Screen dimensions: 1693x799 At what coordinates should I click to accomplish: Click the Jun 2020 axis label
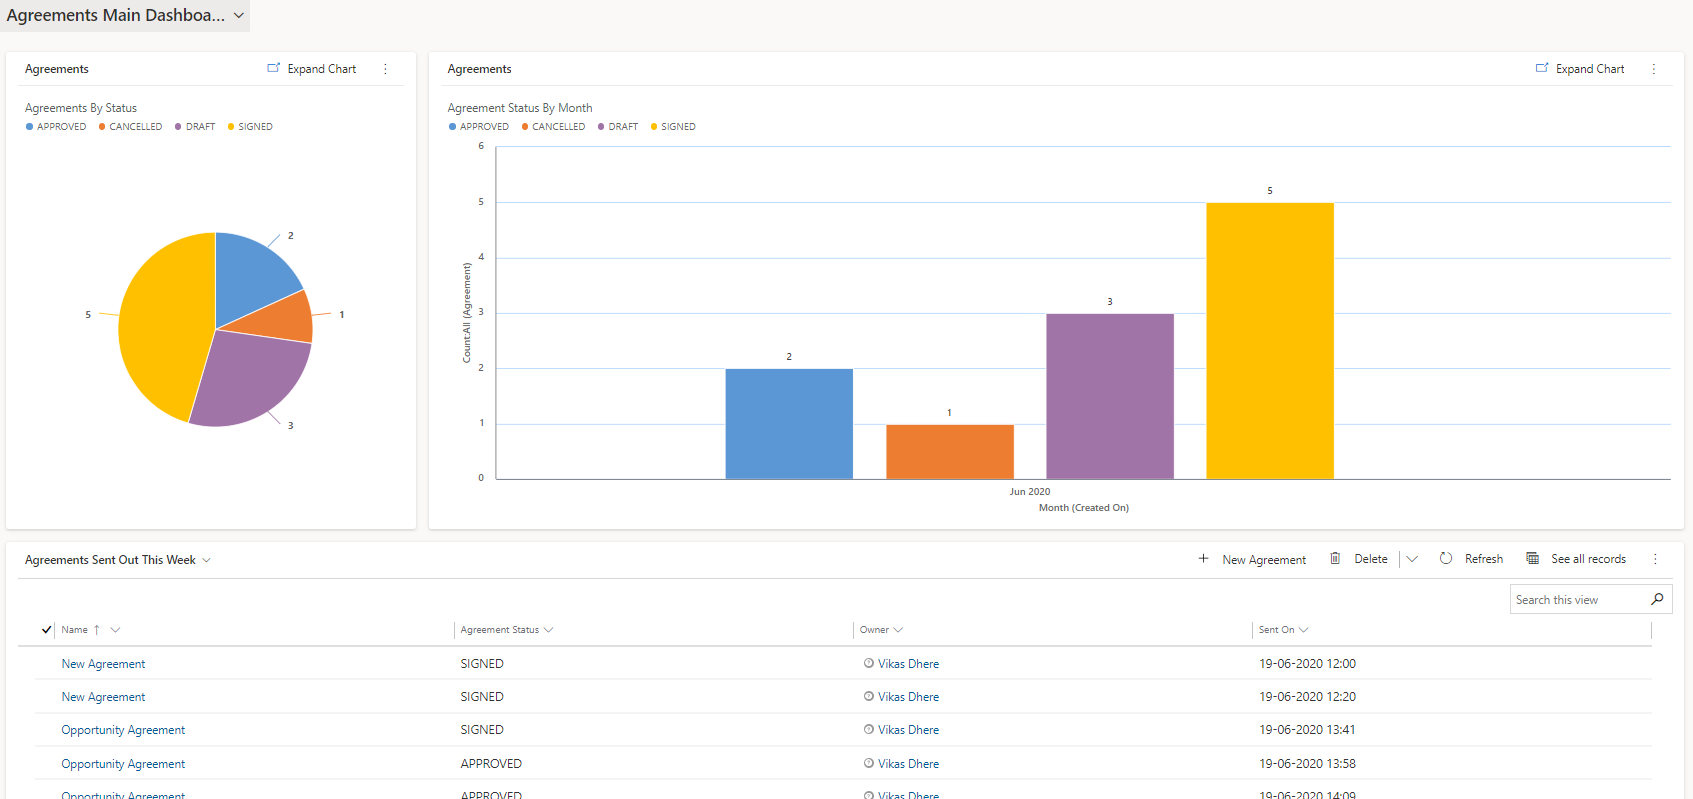[x=1029, y=491]
